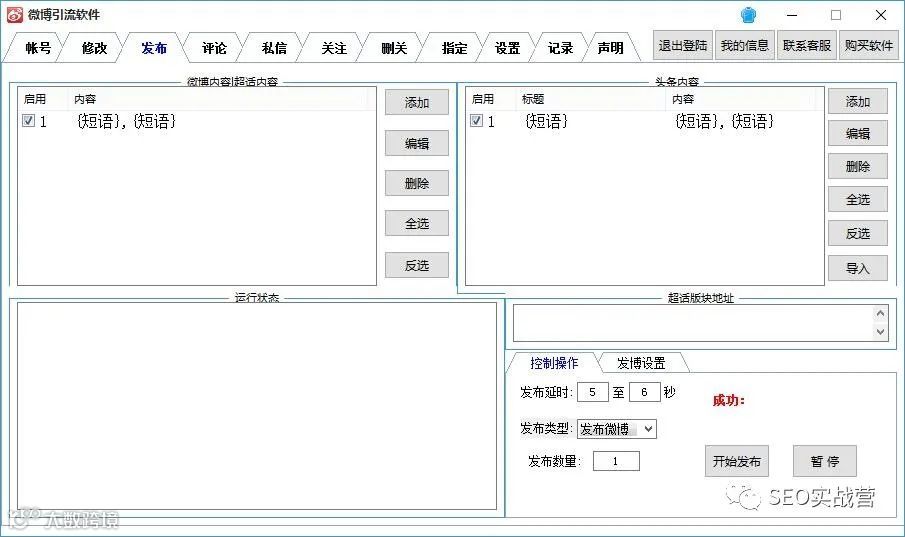
Task: Click the 购买软件 button
Action: point(869,45)
